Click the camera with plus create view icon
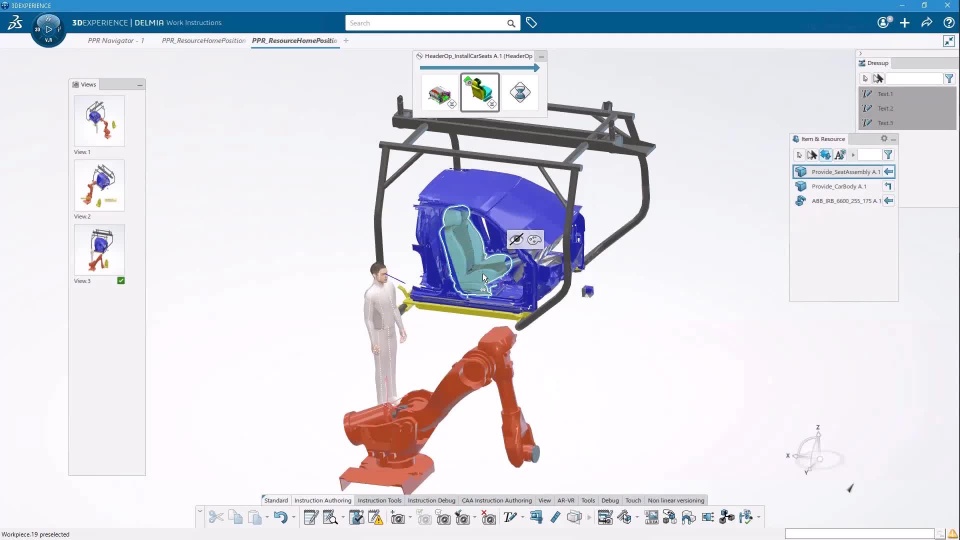This screenshot has width=960, height=540. [x=398, y=517]
